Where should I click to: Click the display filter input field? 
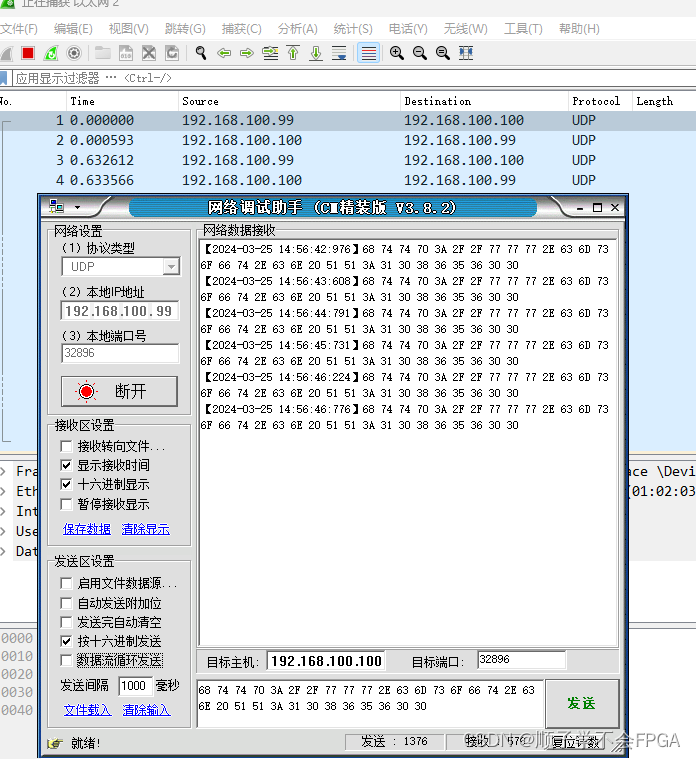click(353, 78)
